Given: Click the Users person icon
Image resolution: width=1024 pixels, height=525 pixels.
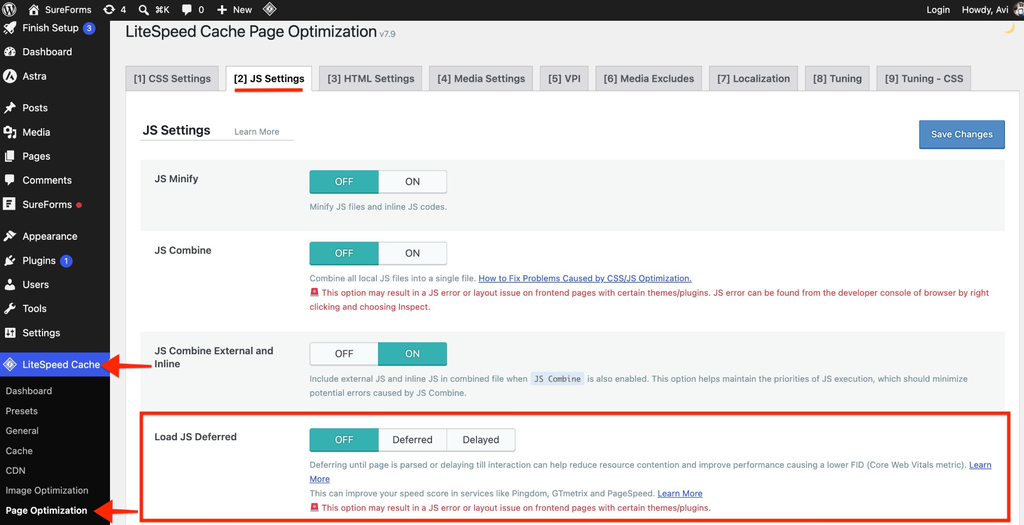Looking at the screenshot, I should pos(10,285).
